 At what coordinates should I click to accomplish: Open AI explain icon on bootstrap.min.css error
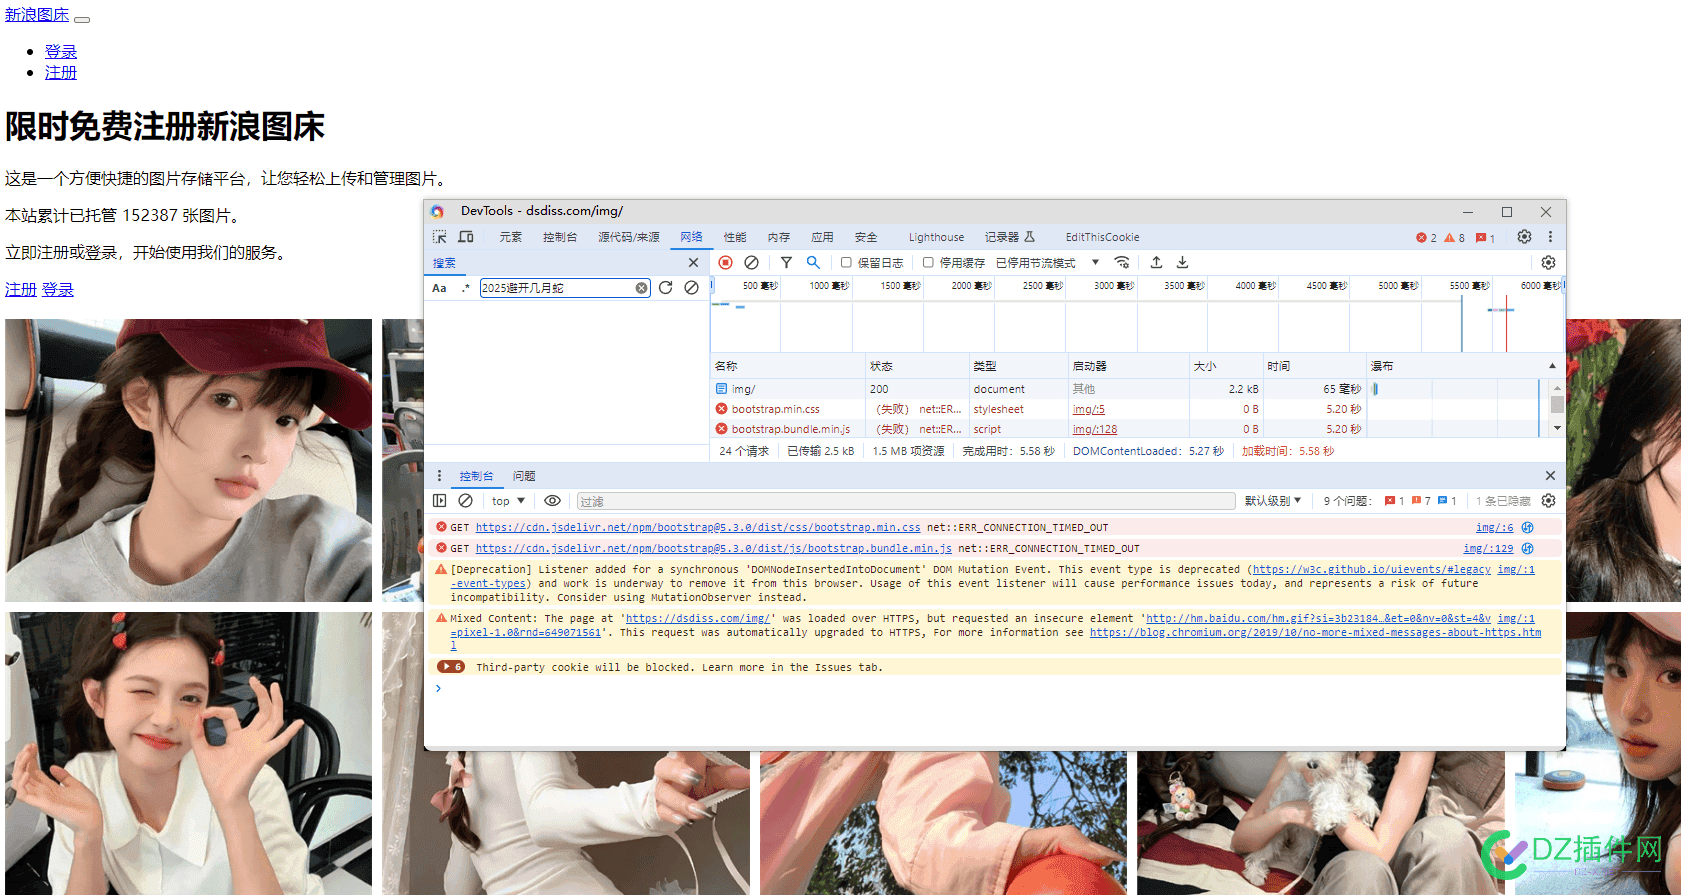tap(1527, 527)
